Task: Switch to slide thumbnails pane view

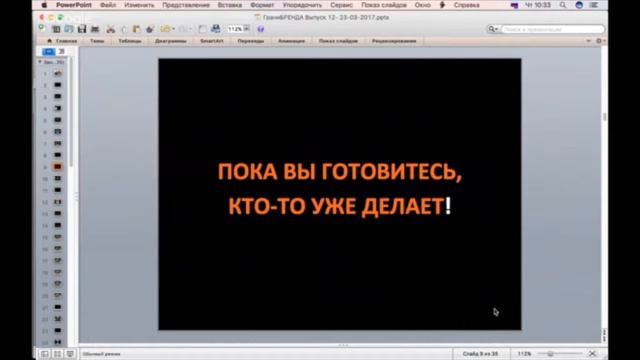Action: pyautogui.click(x=48, y=51)
